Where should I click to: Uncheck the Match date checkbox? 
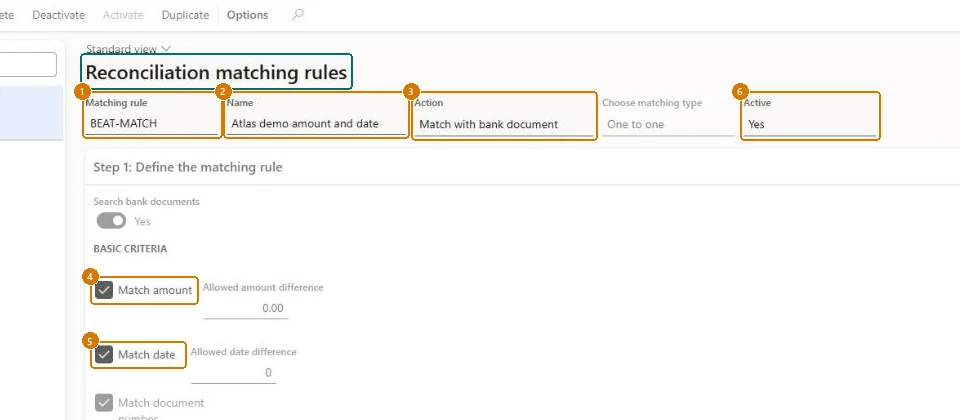pyautogui.click(x=104, y=354)
